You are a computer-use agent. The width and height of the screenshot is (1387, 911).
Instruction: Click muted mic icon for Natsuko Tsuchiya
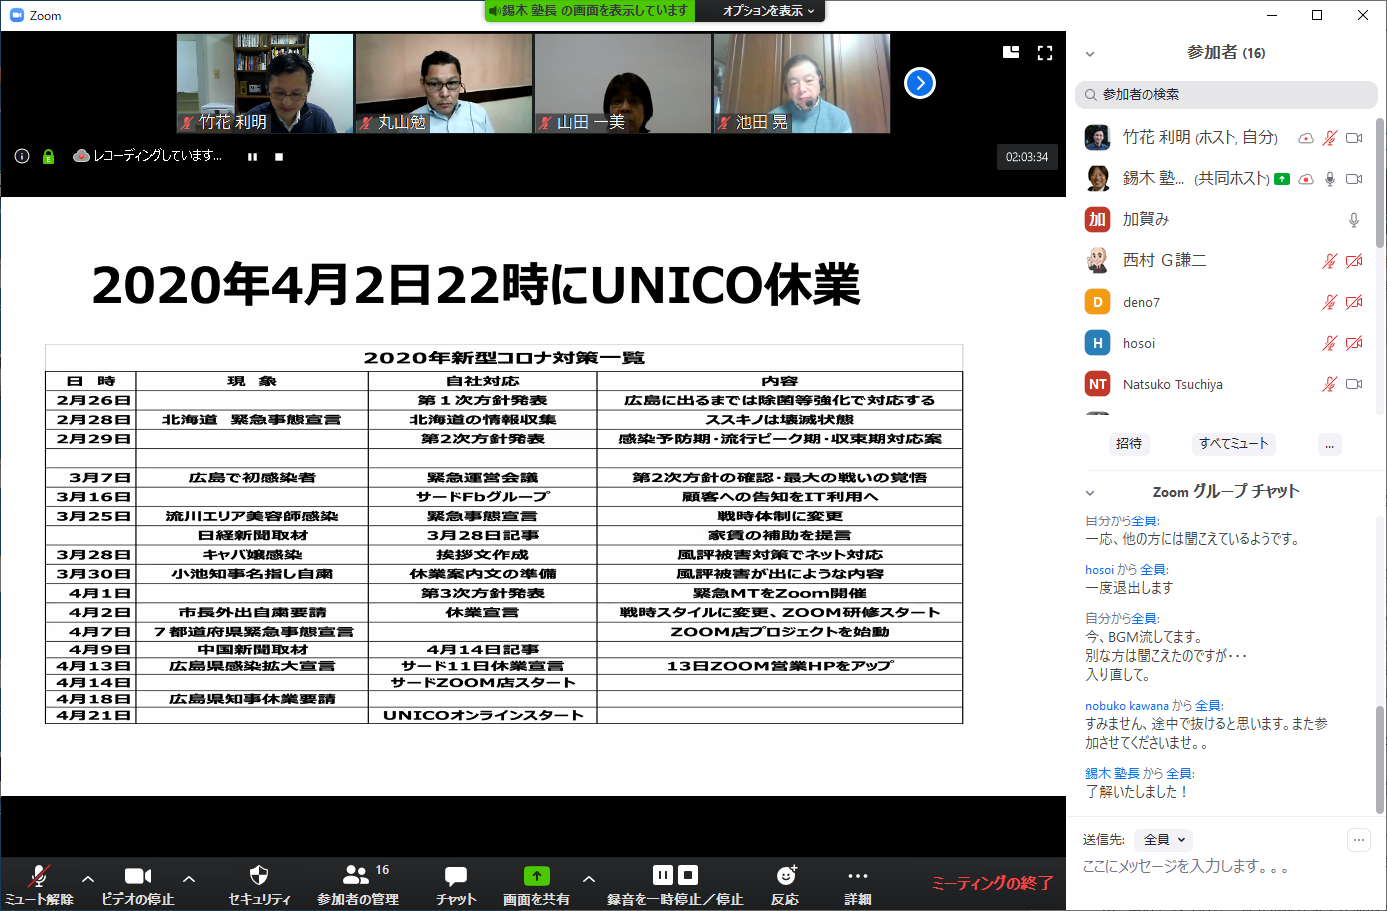[1329, 384]
